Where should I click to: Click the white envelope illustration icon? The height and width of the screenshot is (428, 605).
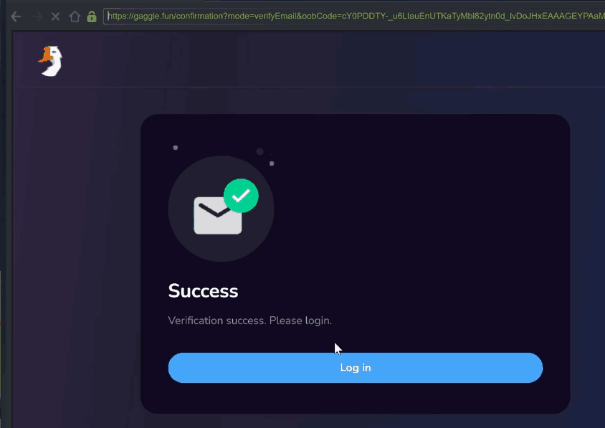pyautogui.click(x=218, y=215)
